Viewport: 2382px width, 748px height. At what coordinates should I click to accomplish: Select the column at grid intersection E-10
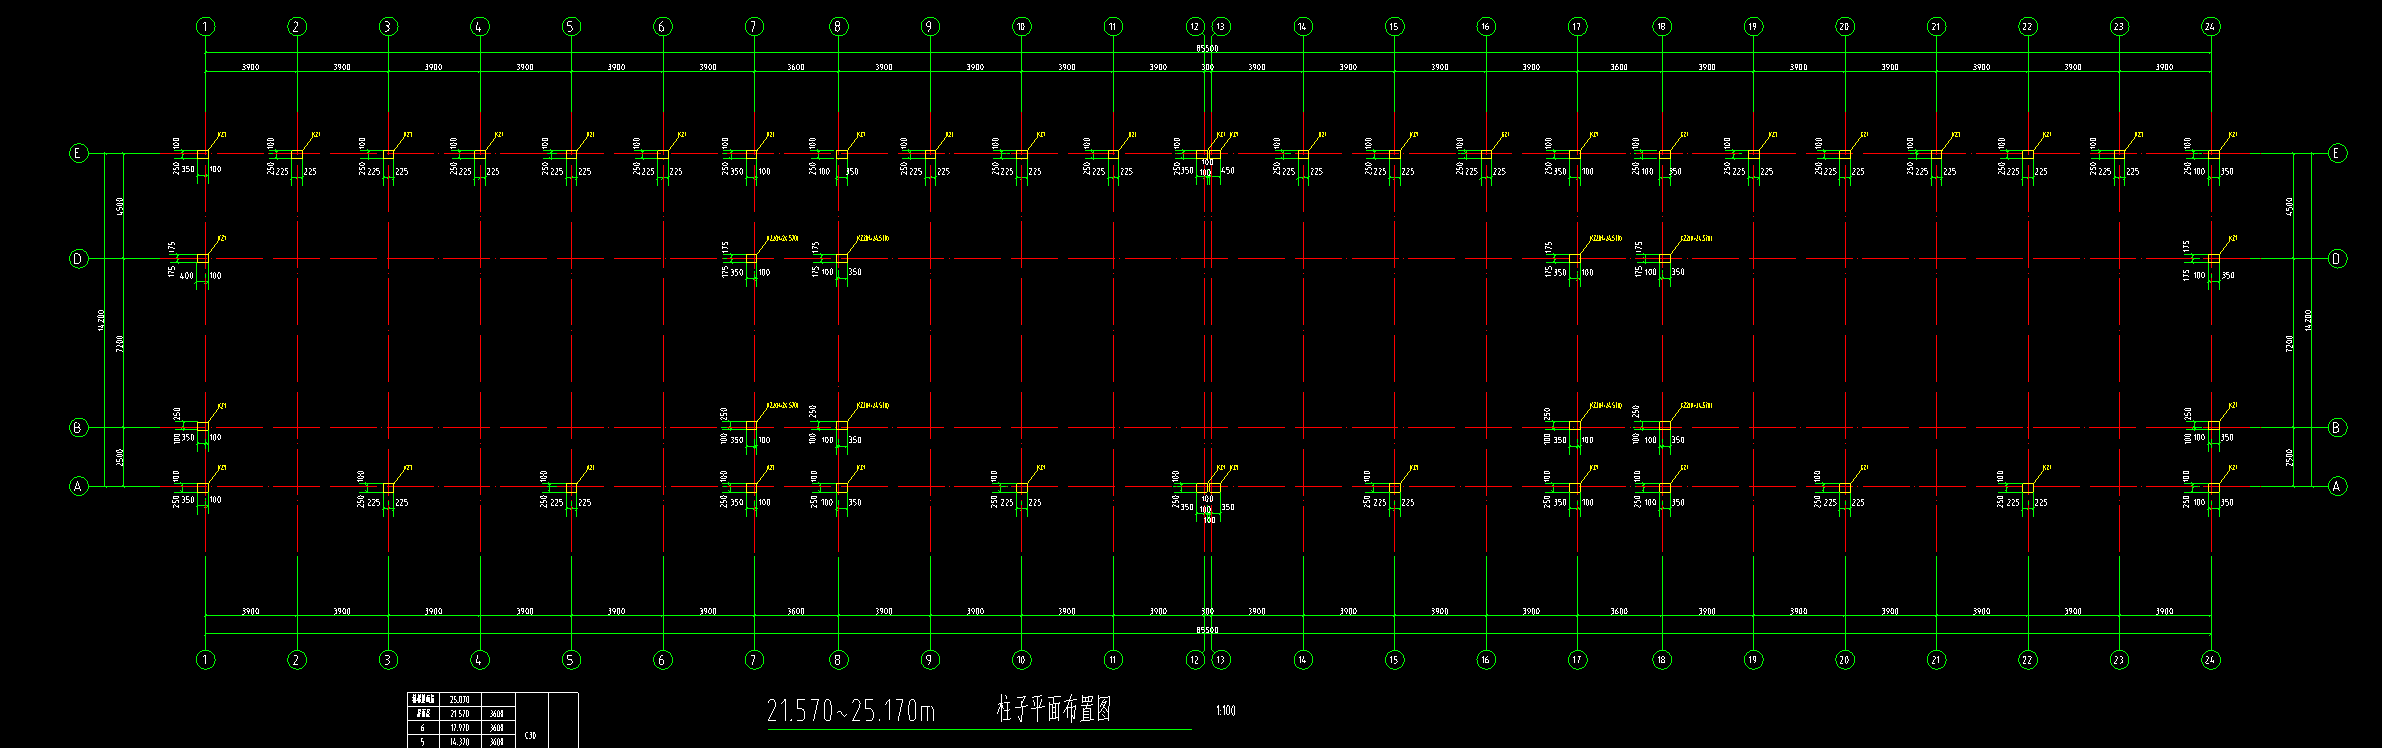pos(1021,155)
